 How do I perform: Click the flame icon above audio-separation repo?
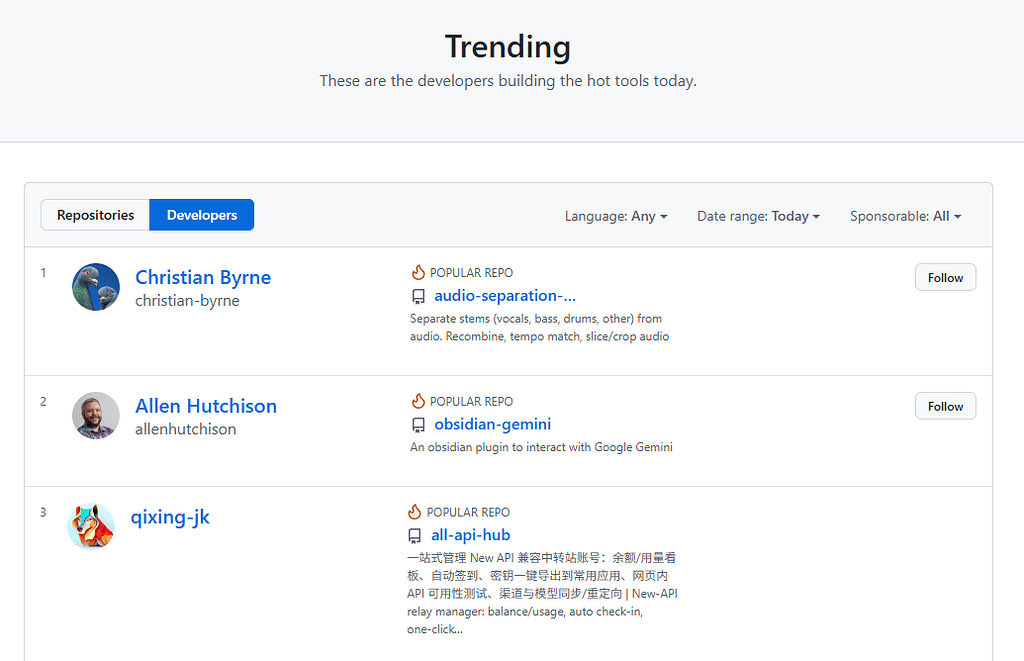point(418,272)
